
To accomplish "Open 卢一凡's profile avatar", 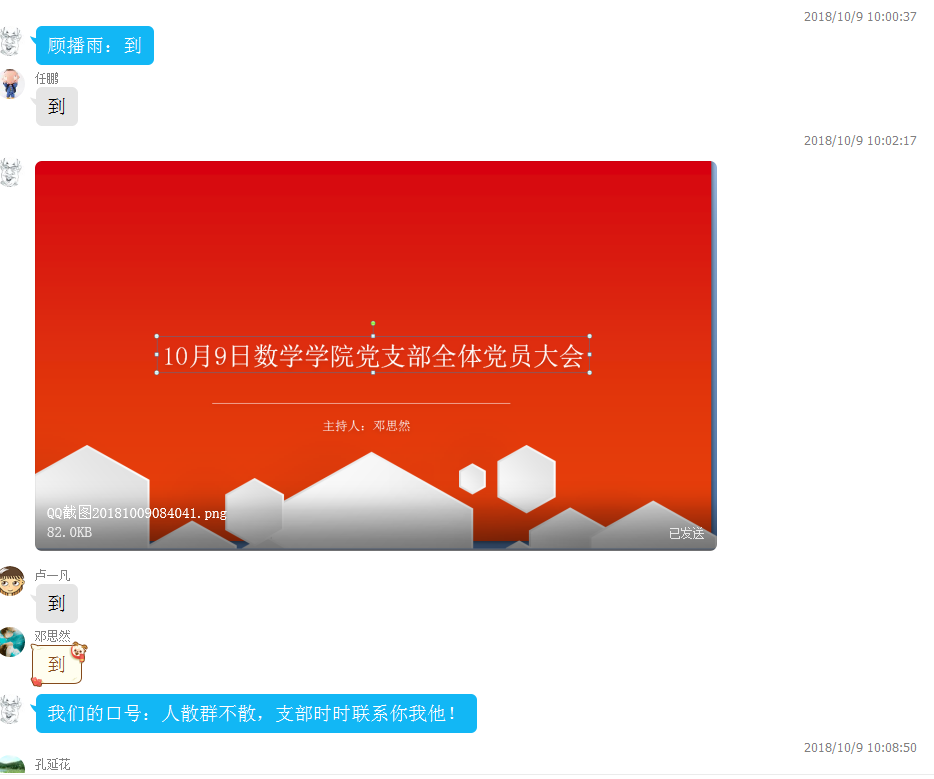I will coord(10,580).
